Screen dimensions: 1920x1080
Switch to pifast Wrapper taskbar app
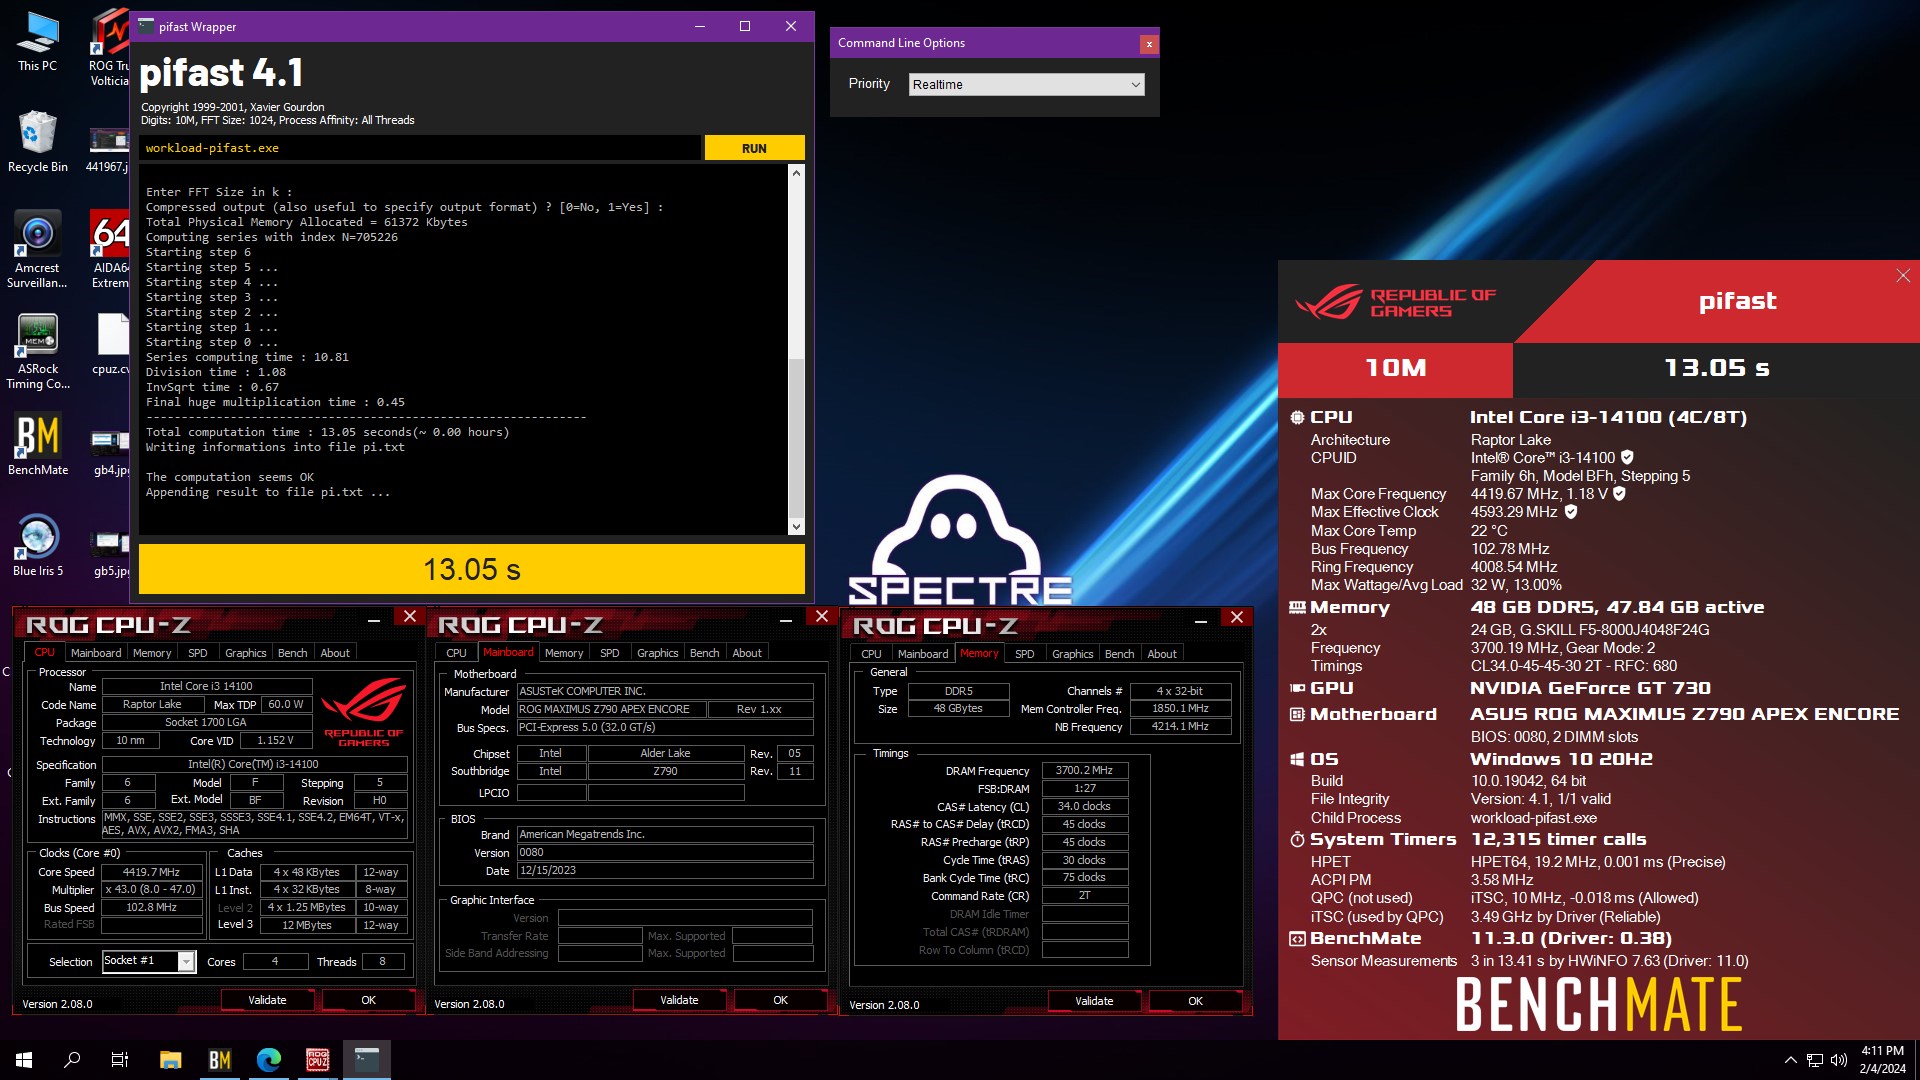pos(367,1060)
